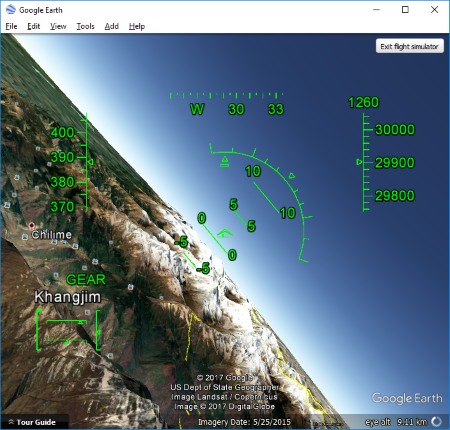Image resolution: width=450 pixels, height=430 pixels.
Task: Click the airspeed pointer triangle near 390
Action: pos(90,162)
